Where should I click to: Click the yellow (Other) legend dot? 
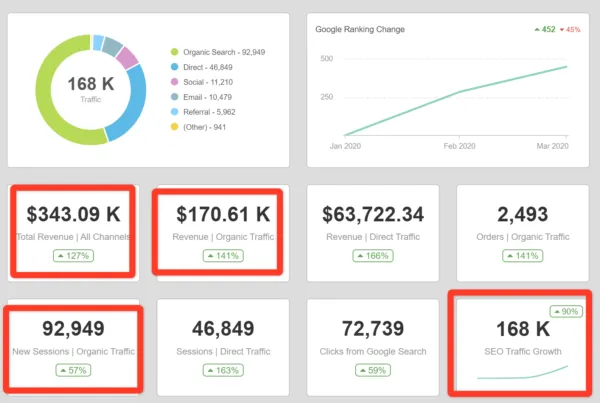tap(174, 126)
